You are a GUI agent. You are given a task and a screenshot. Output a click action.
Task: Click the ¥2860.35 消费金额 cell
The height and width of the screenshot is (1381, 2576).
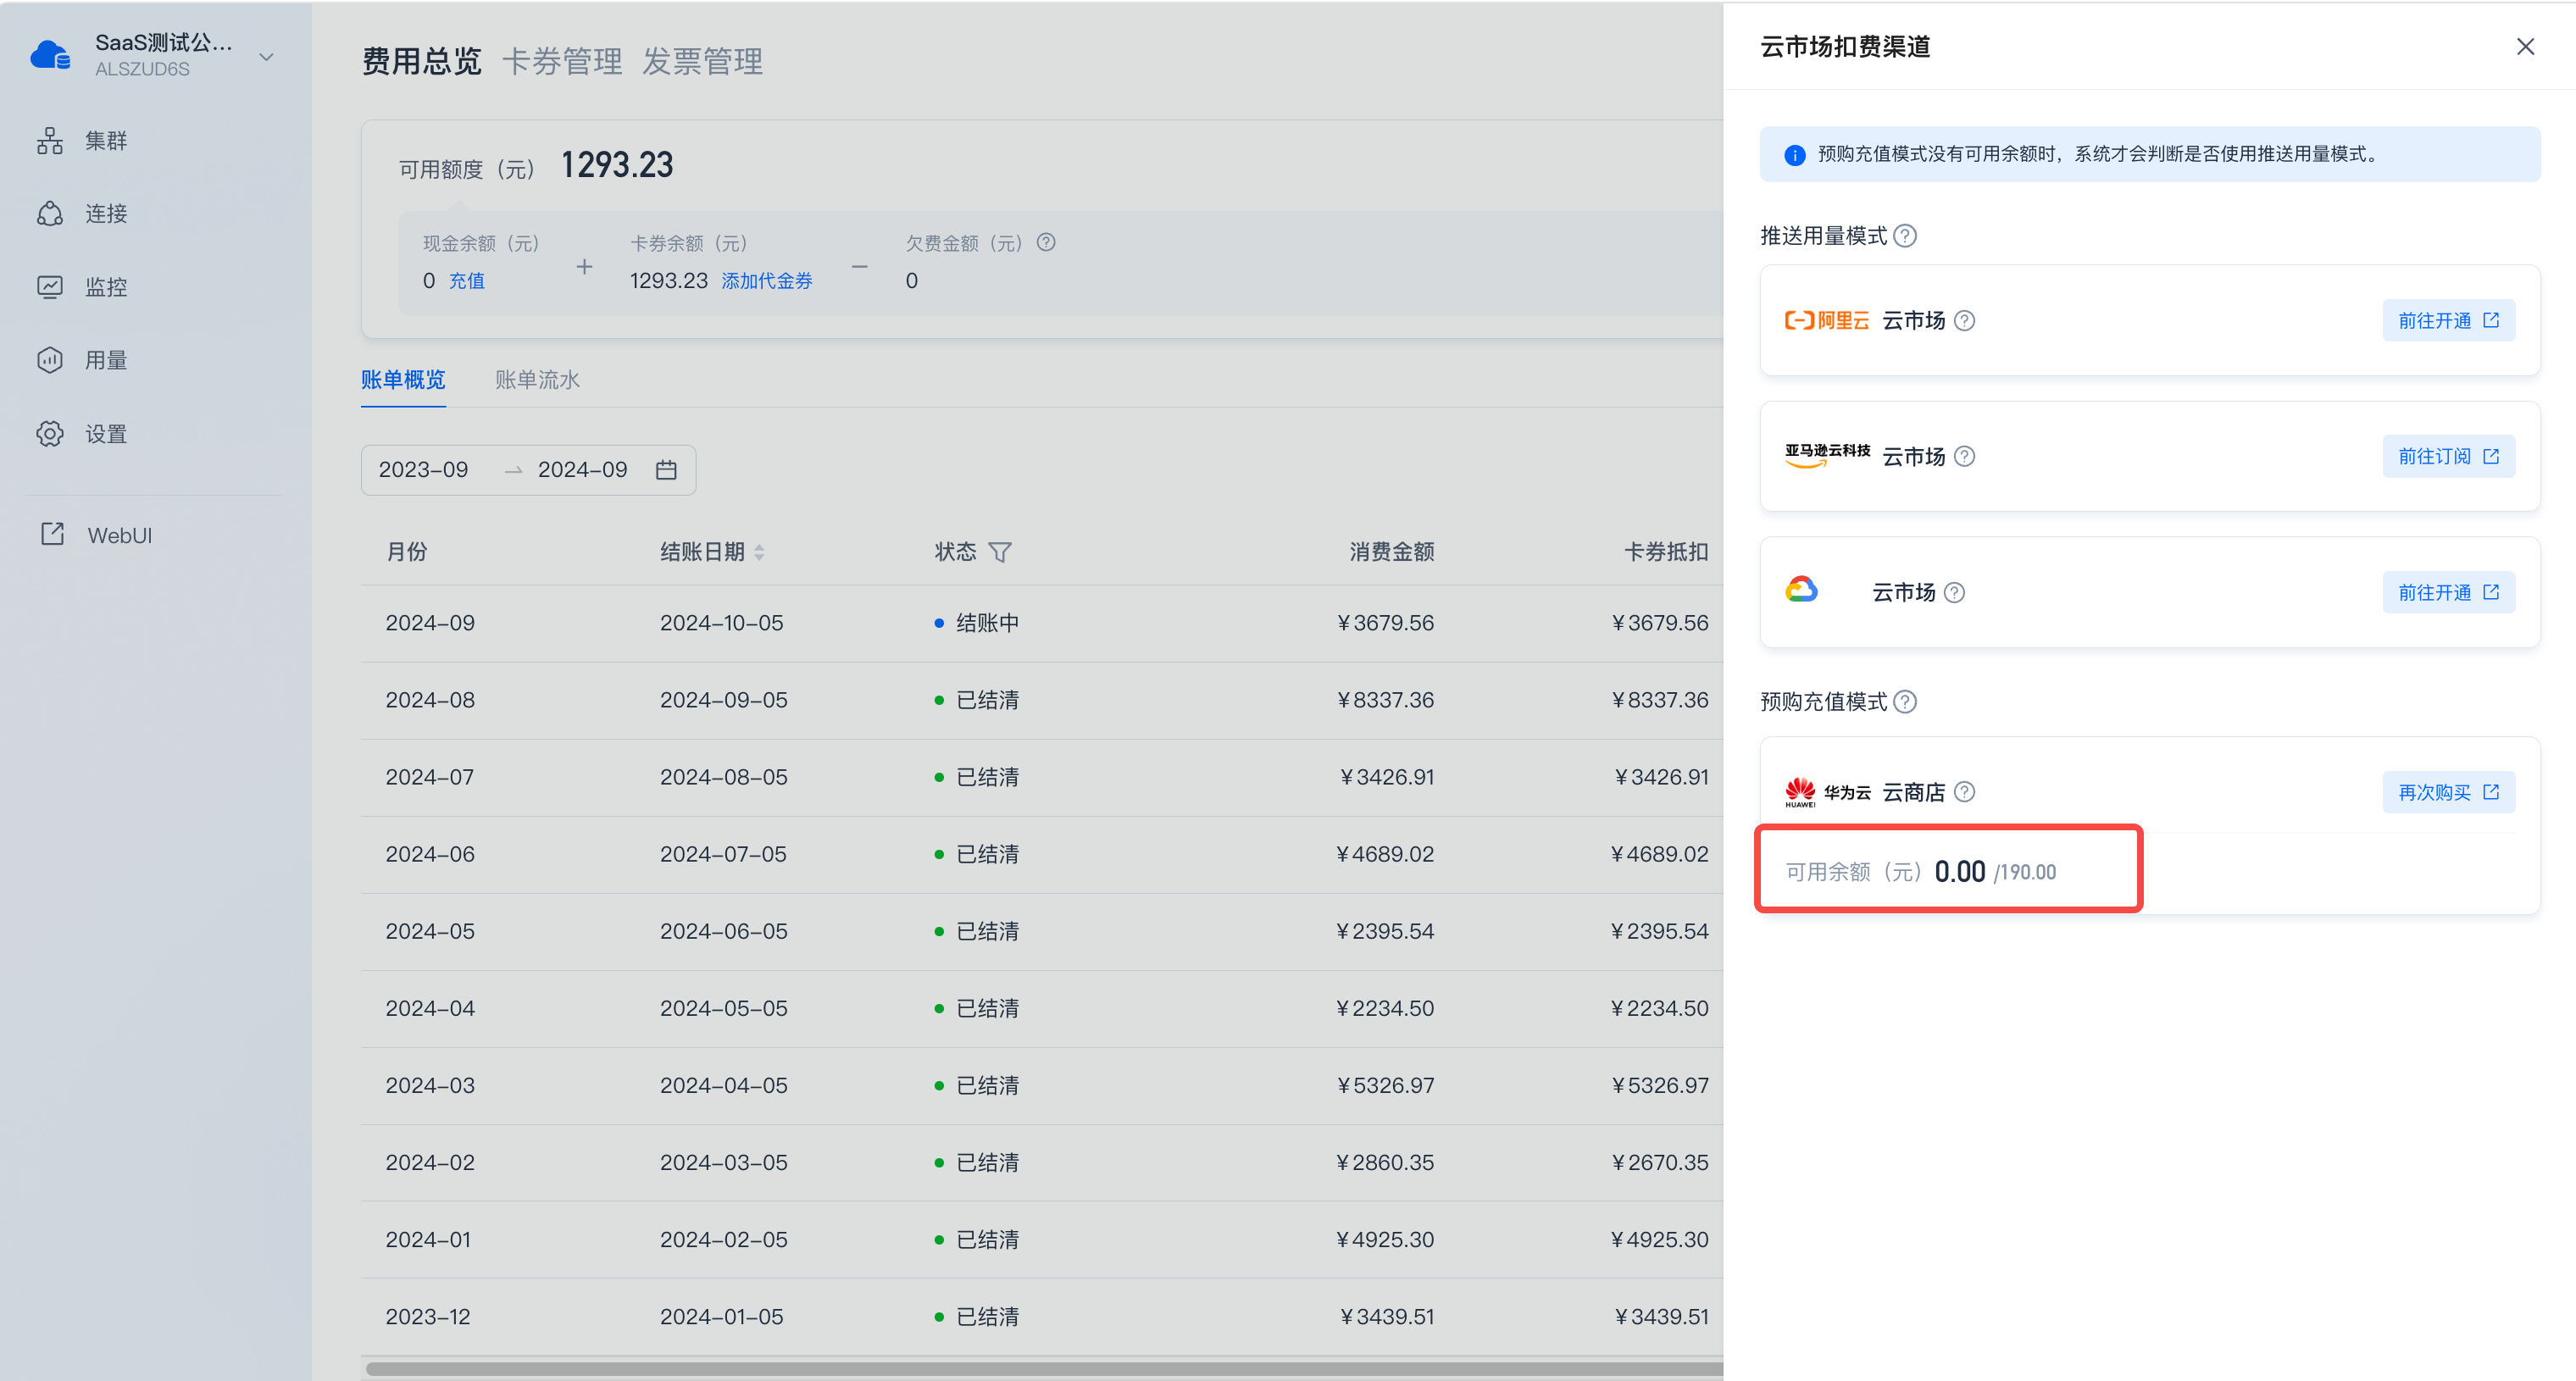click(1385, 1162)
